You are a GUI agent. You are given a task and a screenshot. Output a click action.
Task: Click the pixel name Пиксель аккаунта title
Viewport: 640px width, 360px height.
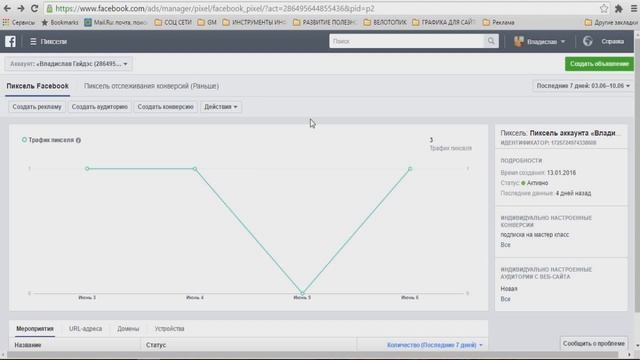575,133
